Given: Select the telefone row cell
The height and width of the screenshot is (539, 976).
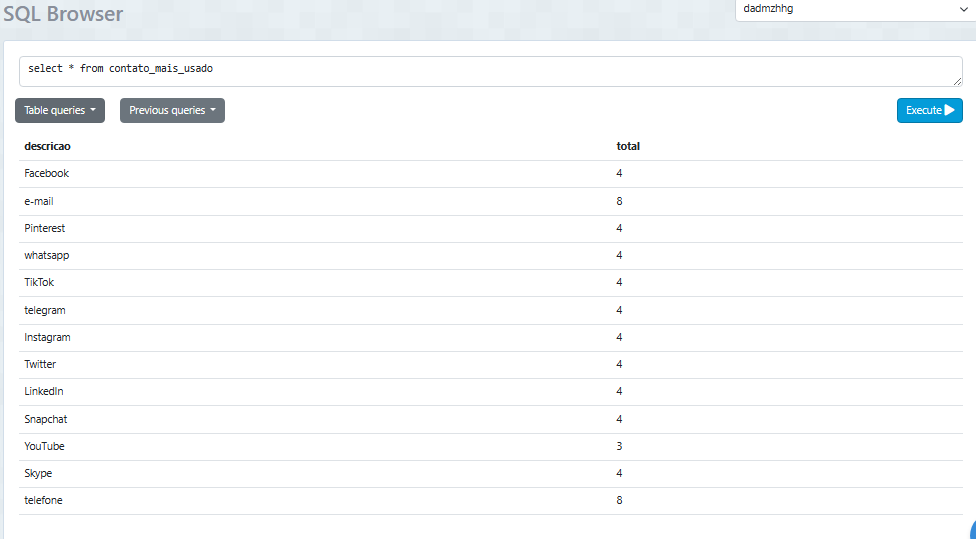Looking at the screenshot, I should (44, 500).
